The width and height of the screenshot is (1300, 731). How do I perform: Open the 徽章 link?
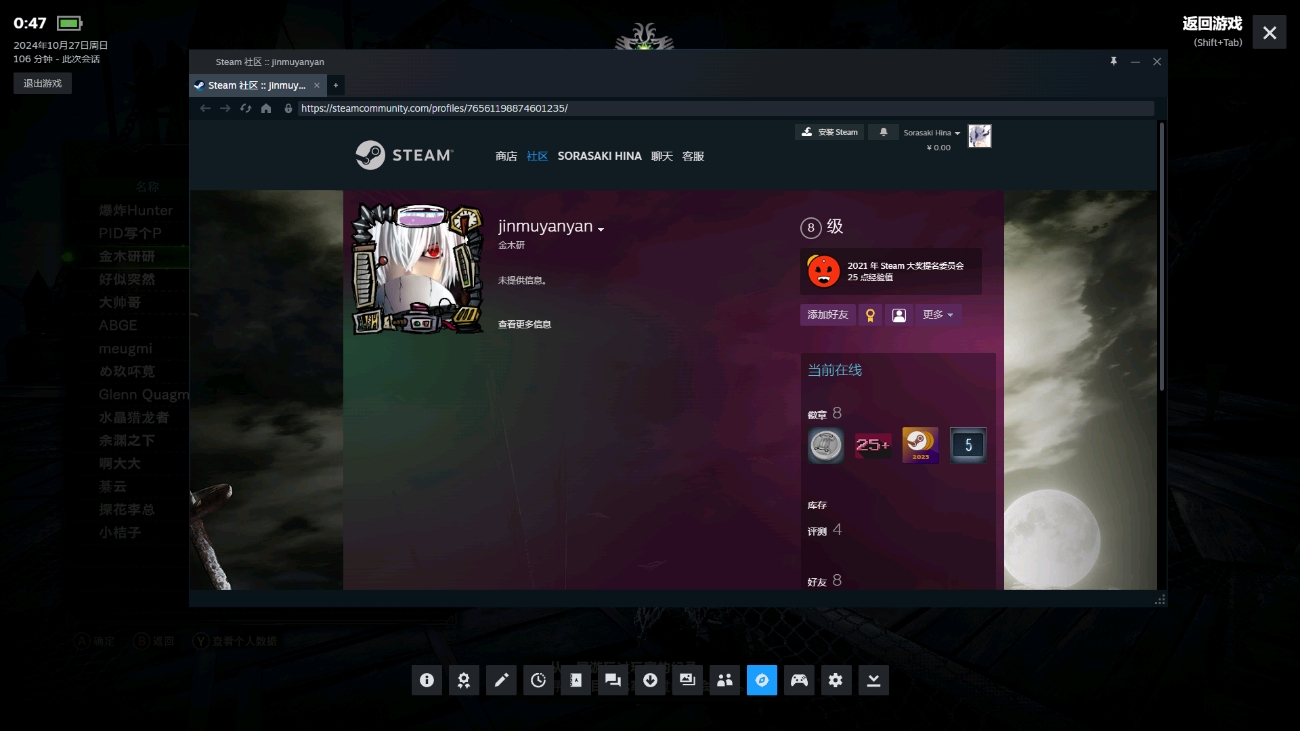pyautogui.click(x=818, y=415)
